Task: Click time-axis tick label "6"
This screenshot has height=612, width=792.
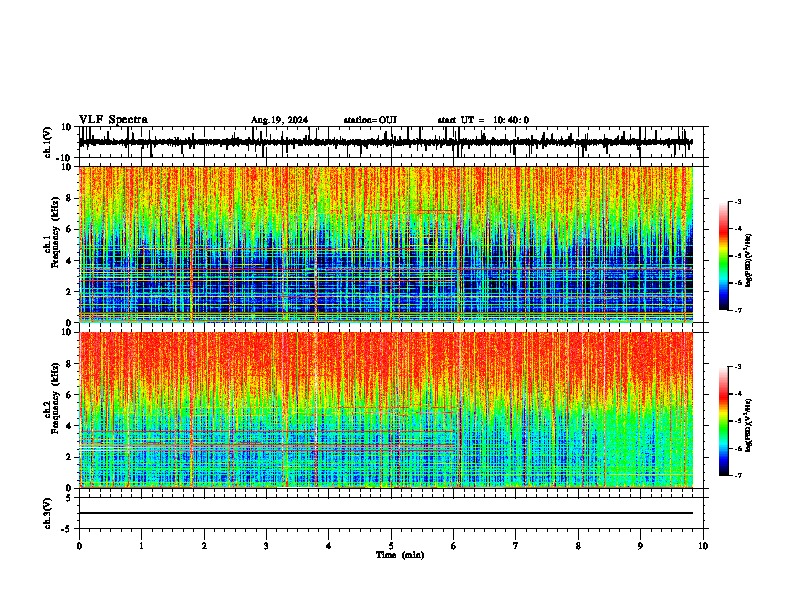Action: point(454,546)
